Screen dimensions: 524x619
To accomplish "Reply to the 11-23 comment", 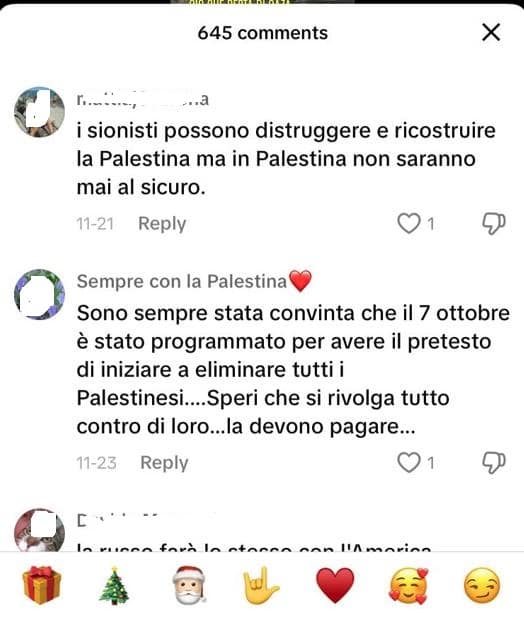I will click(164, 463).
